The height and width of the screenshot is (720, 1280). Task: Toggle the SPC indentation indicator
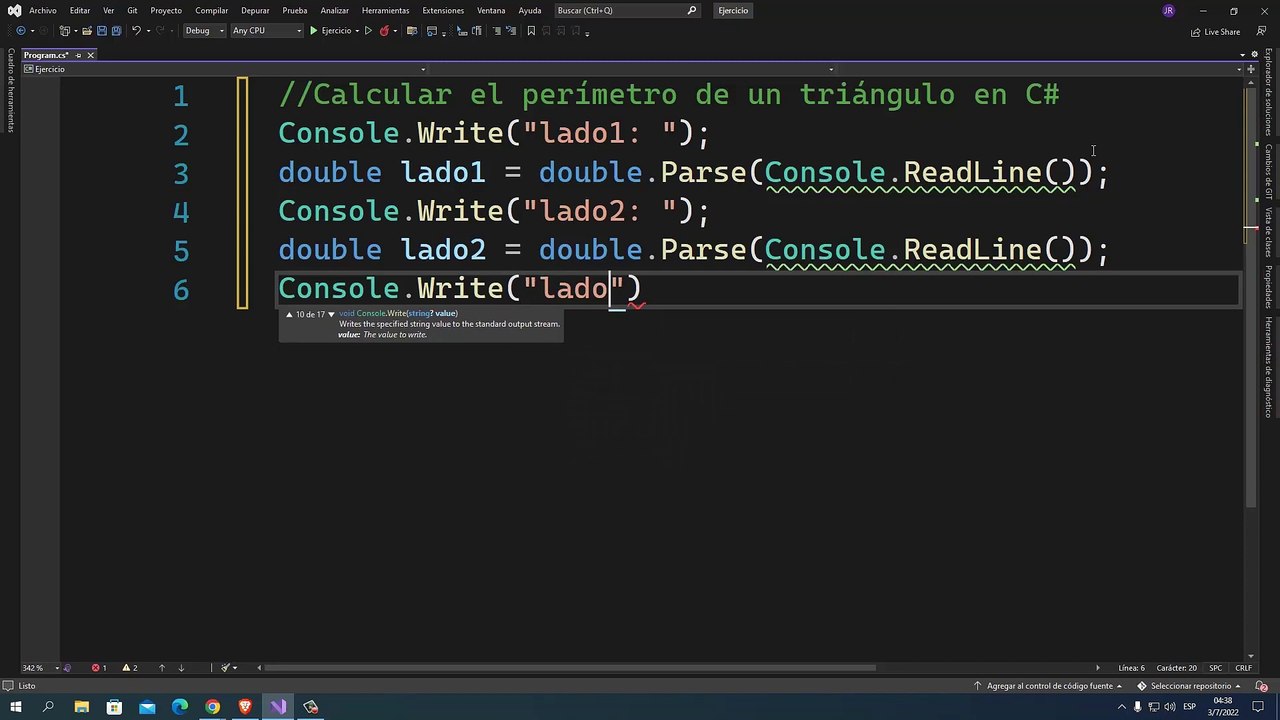[1216, 668]
